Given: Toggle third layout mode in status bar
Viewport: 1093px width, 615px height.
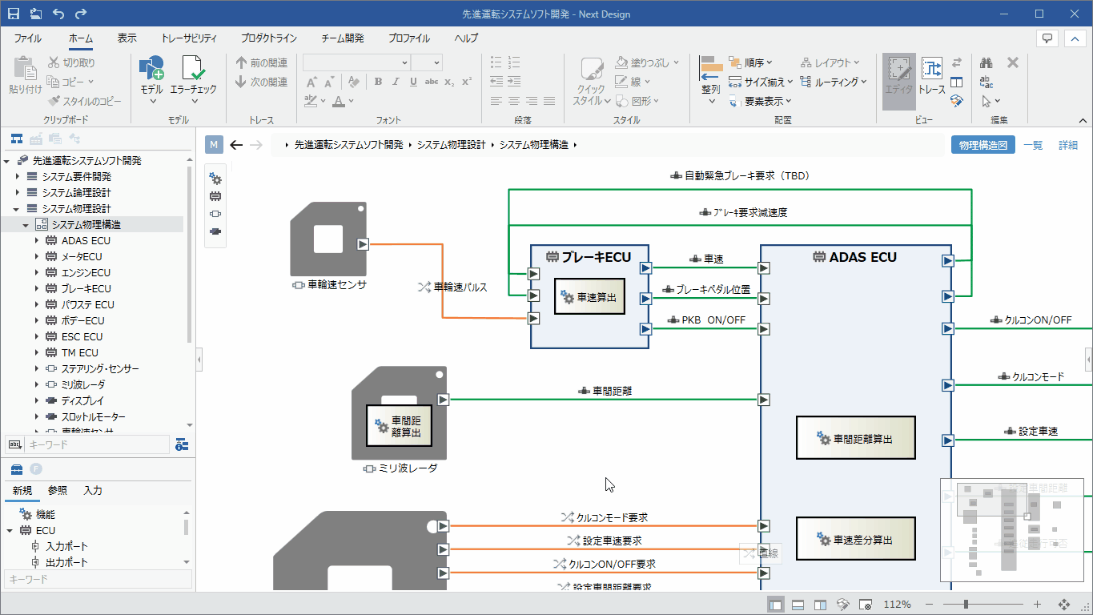Looking at the screenshot, I should click(820, 605).
